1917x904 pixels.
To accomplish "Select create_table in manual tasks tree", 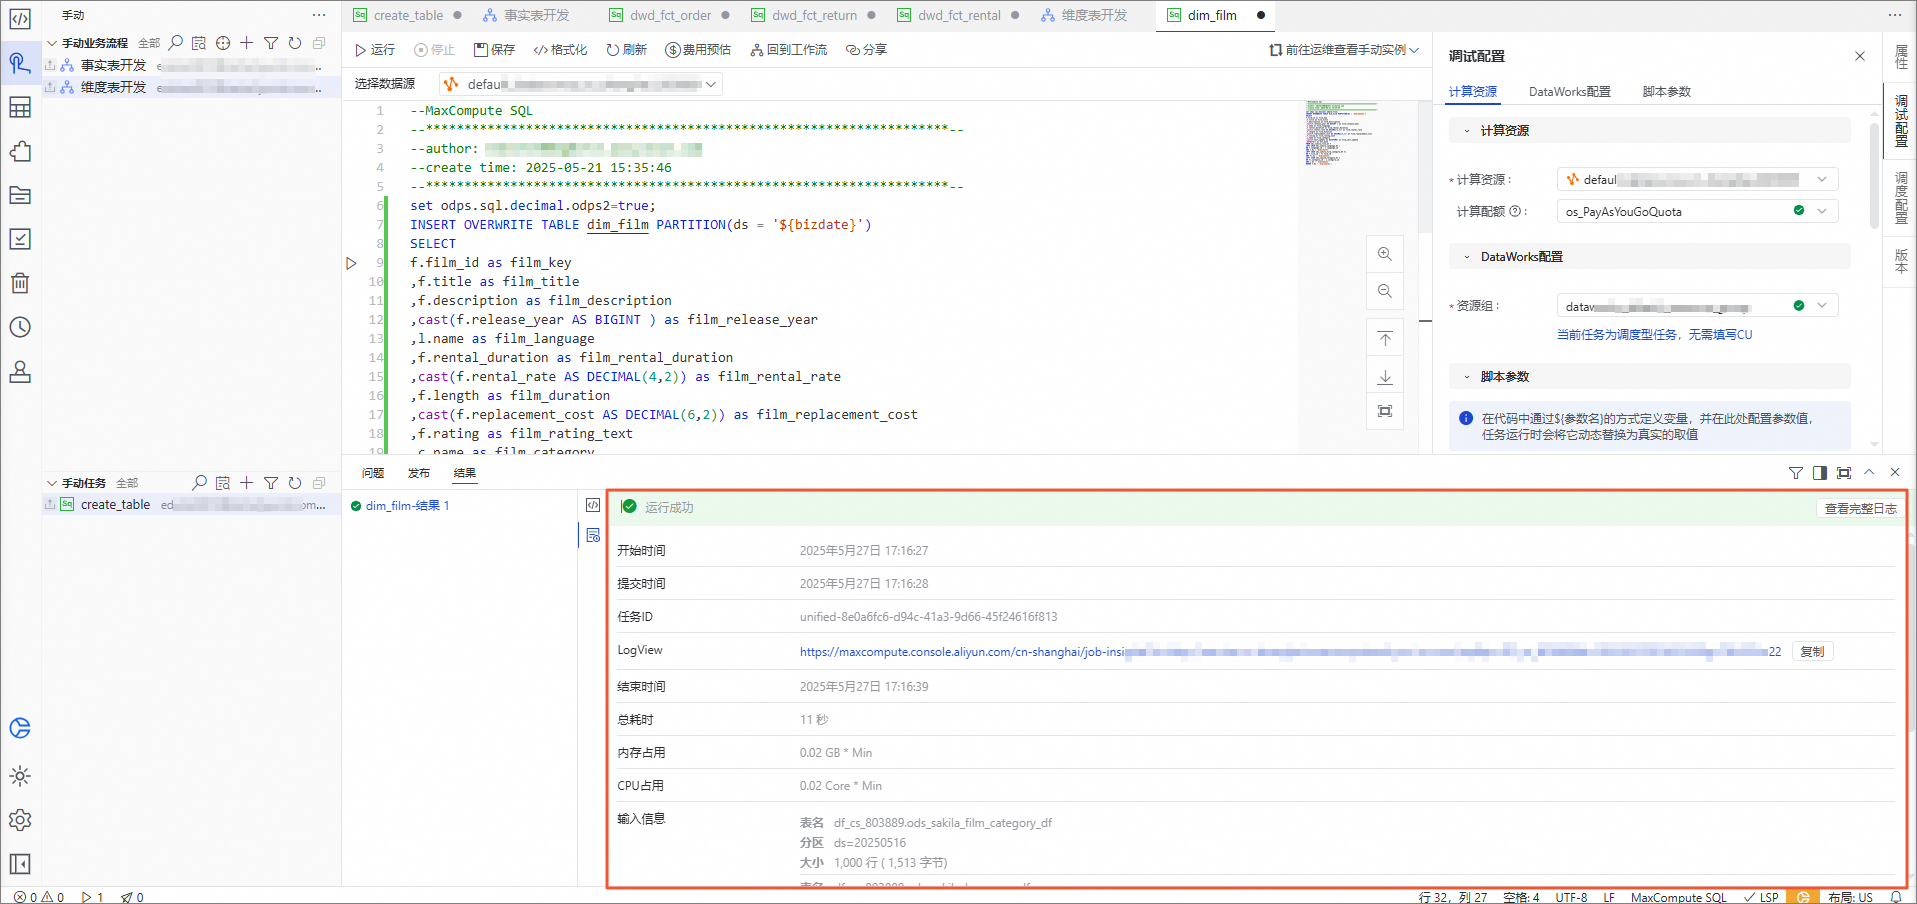I will [x=115, y=505].
